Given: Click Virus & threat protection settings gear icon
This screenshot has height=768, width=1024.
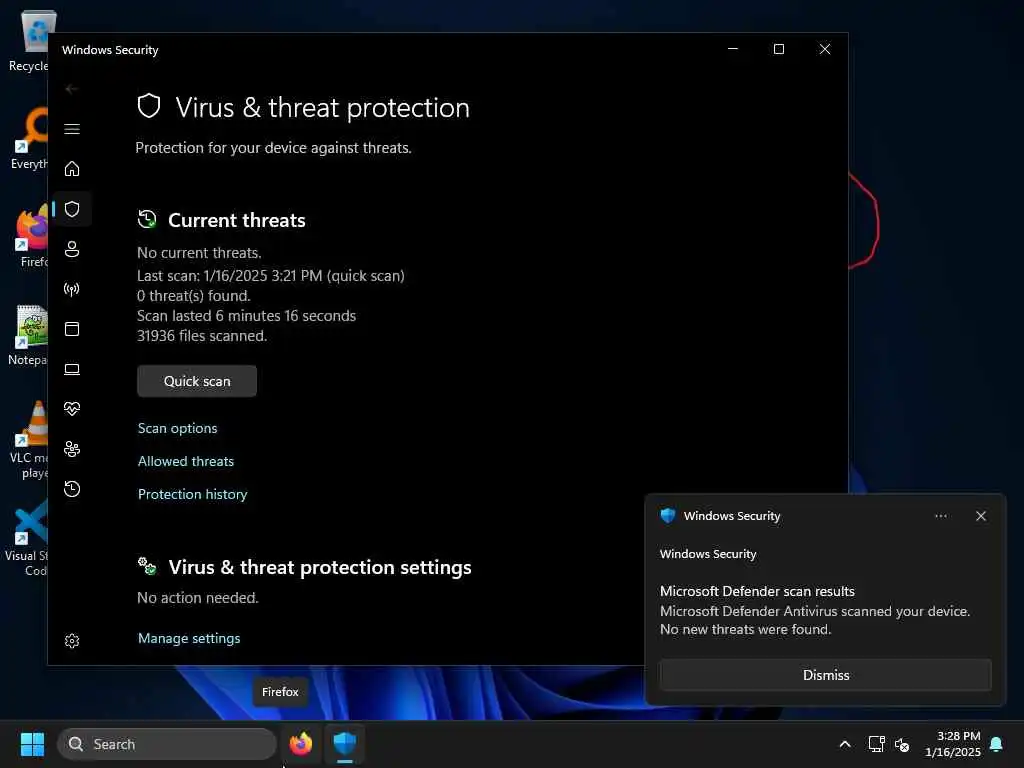Looking at the screenshot, I should pyautogui.click(x=147, y=566).
